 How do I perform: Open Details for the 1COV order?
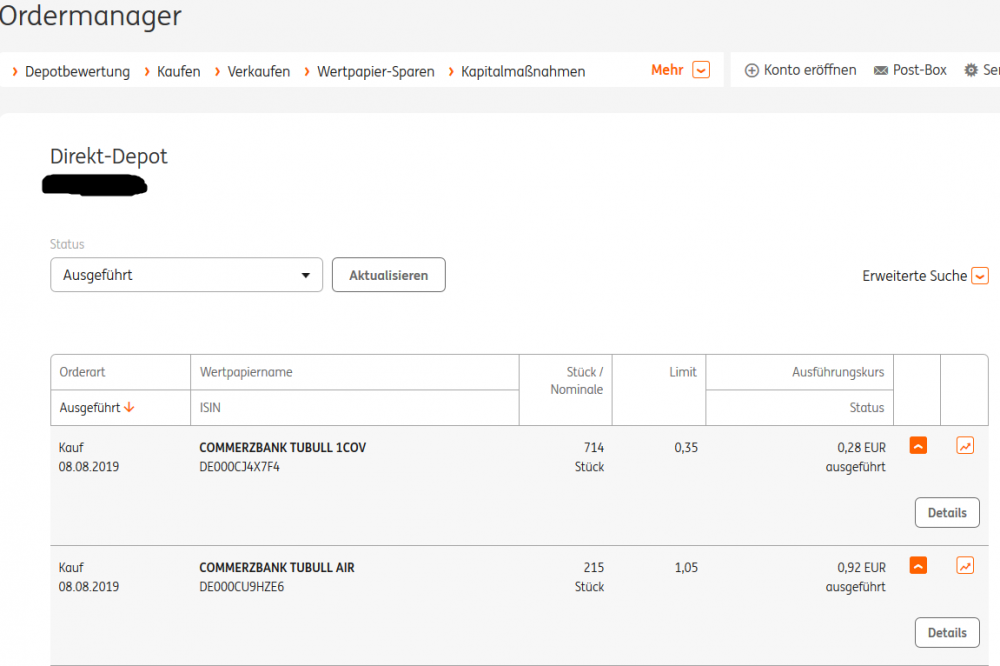tap(946, 513)
